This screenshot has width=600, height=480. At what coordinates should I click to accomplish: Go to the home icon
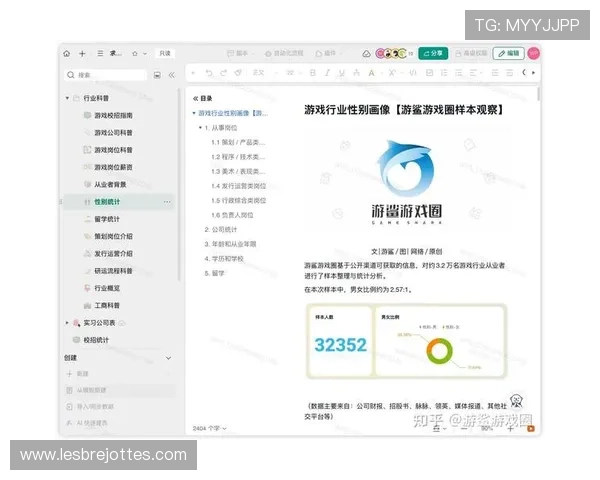click(x=67, y=54)
